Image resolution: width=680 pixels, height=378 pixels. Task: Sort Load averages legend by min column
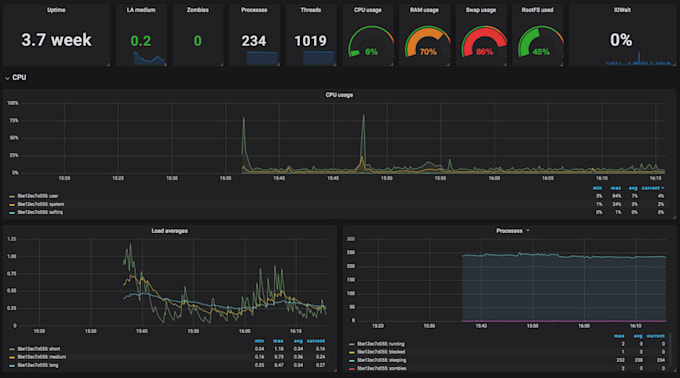(x=259, y=341)
